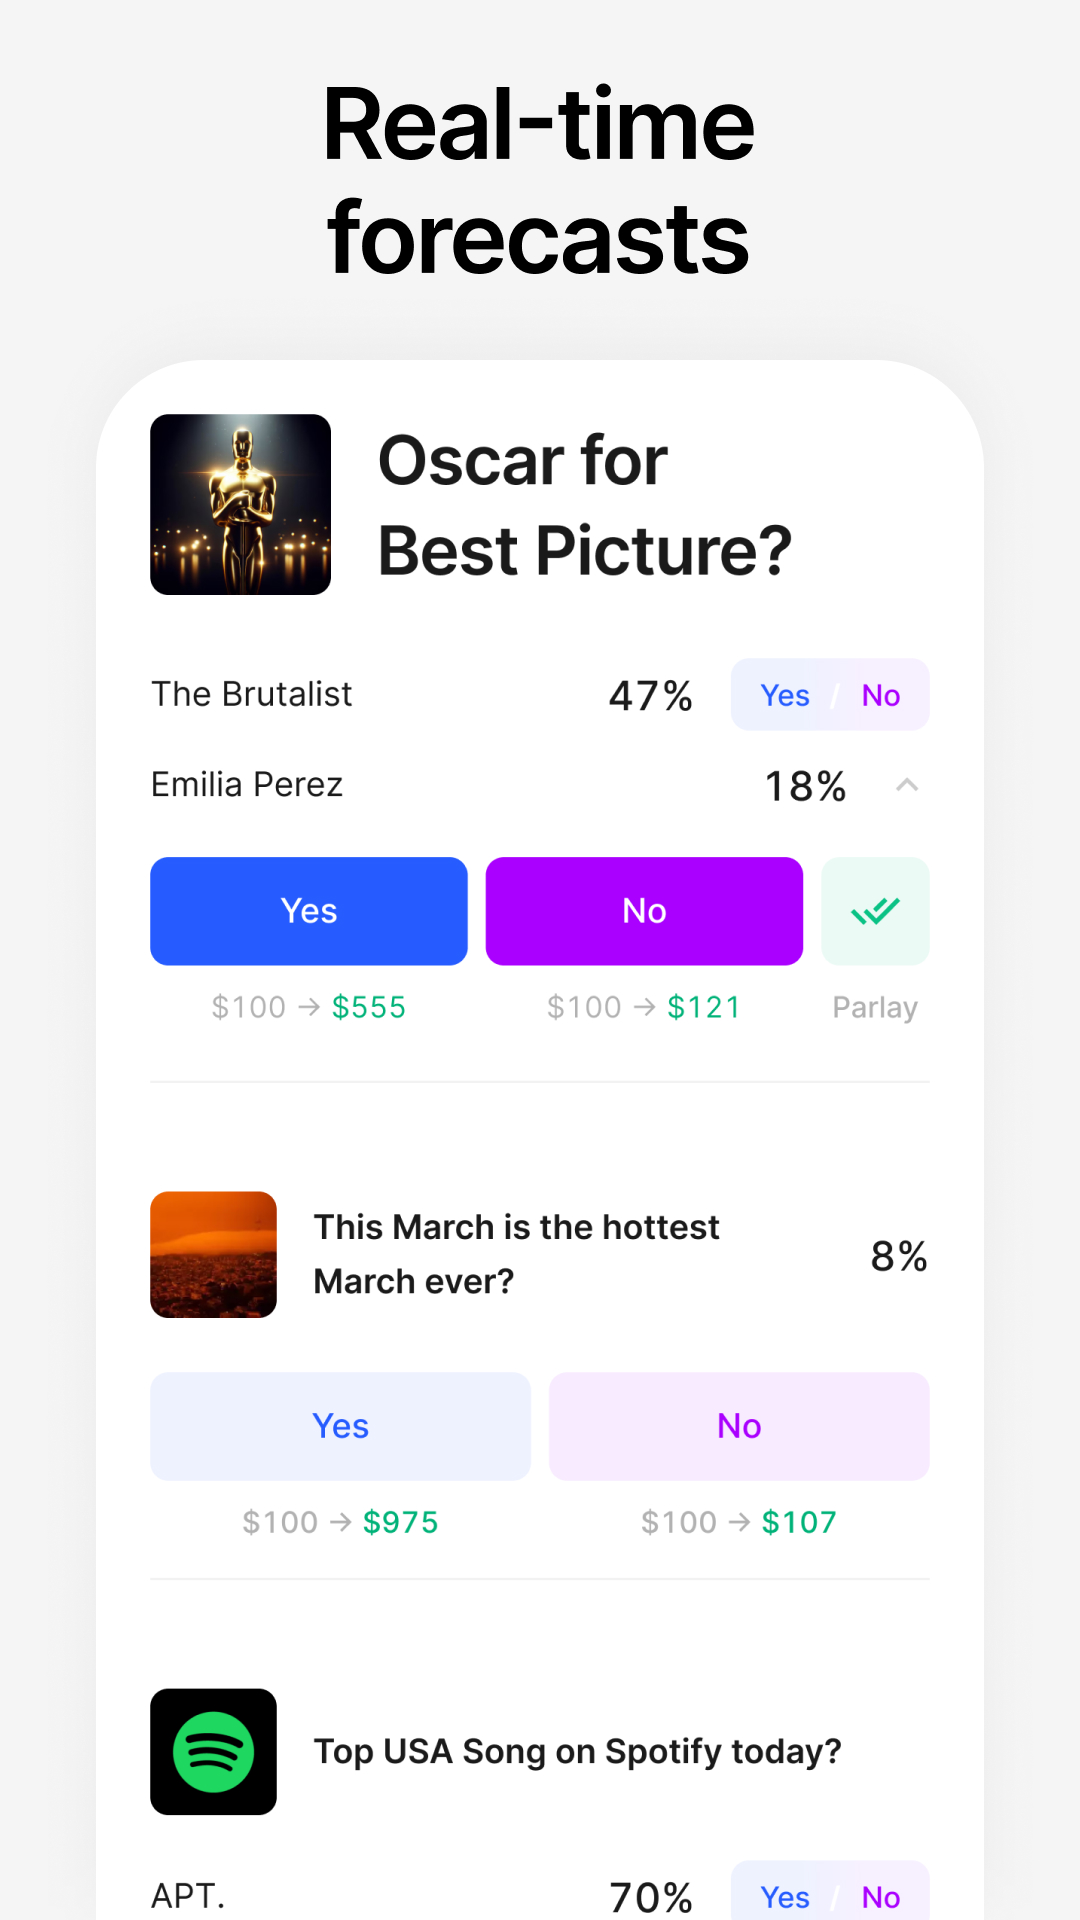Click the Parlay label text
Image resolution: width=1080 pixels, height=1920 pixels.
tap(875, 1007)
